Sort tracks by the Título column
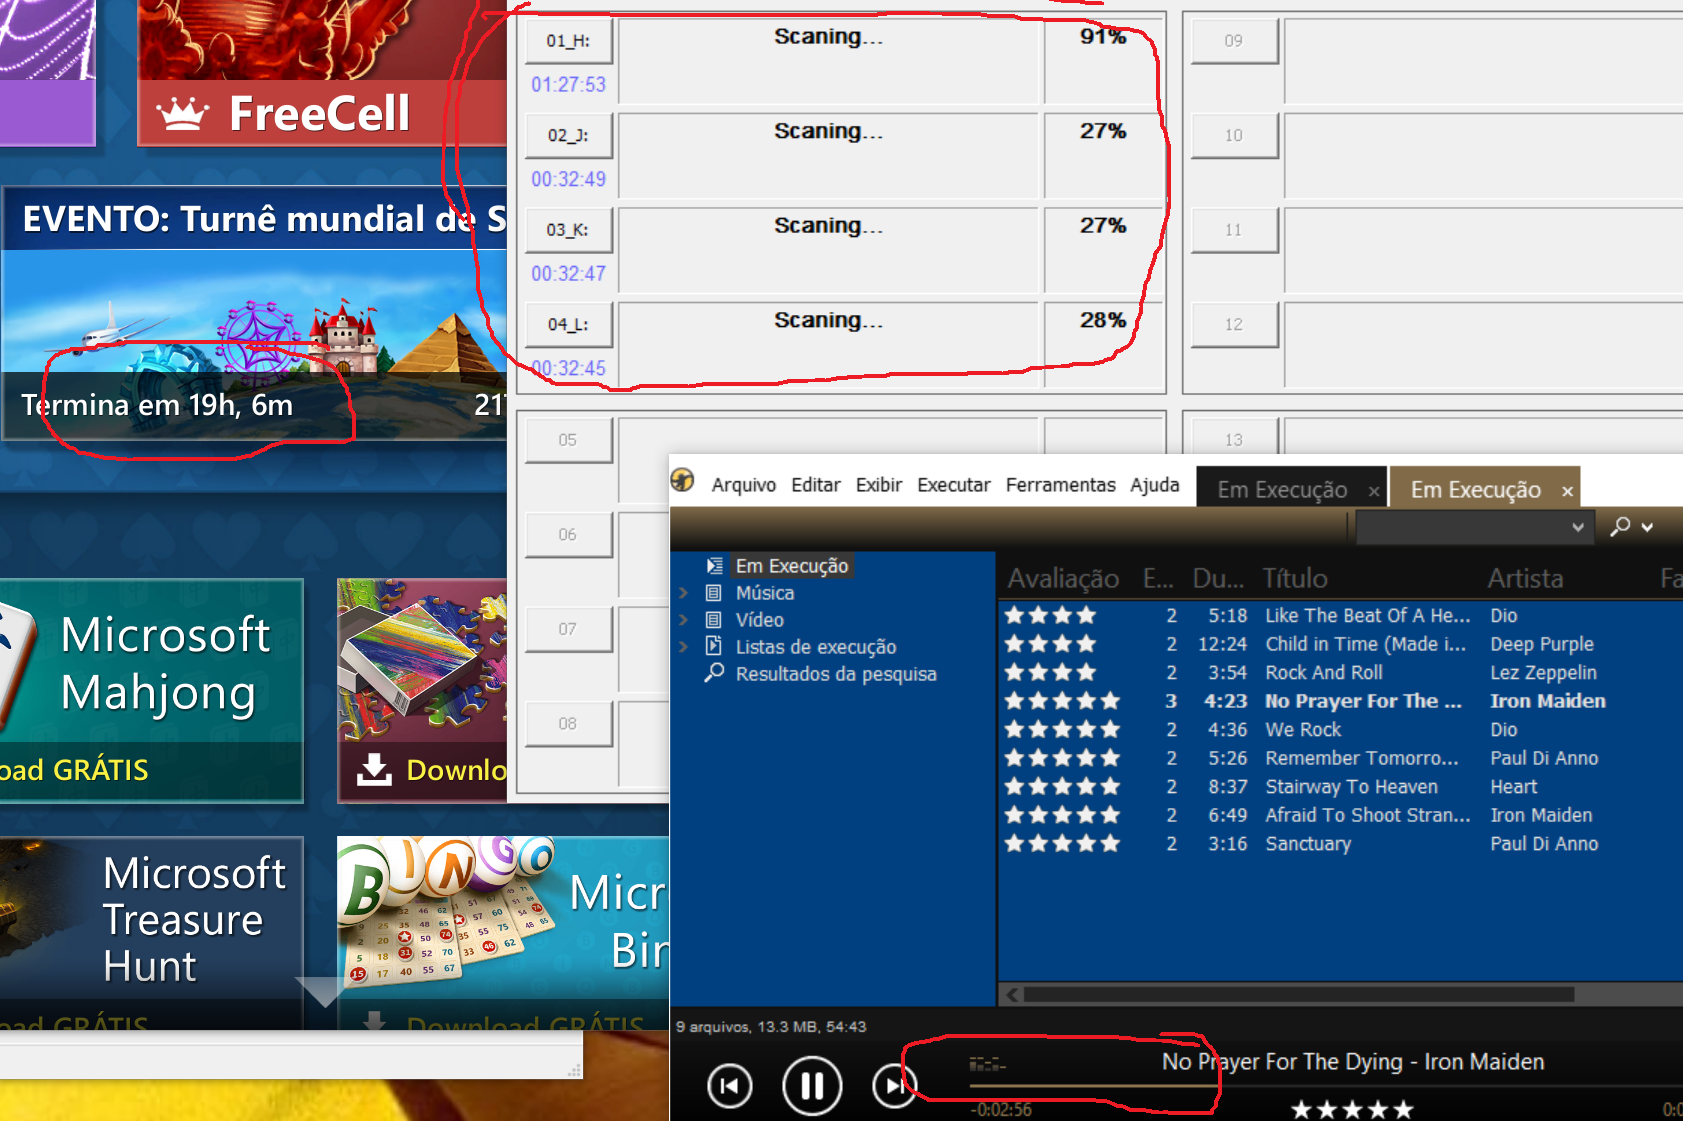The width and height of the screenshot is (1683, 1121). point(1295,579)
